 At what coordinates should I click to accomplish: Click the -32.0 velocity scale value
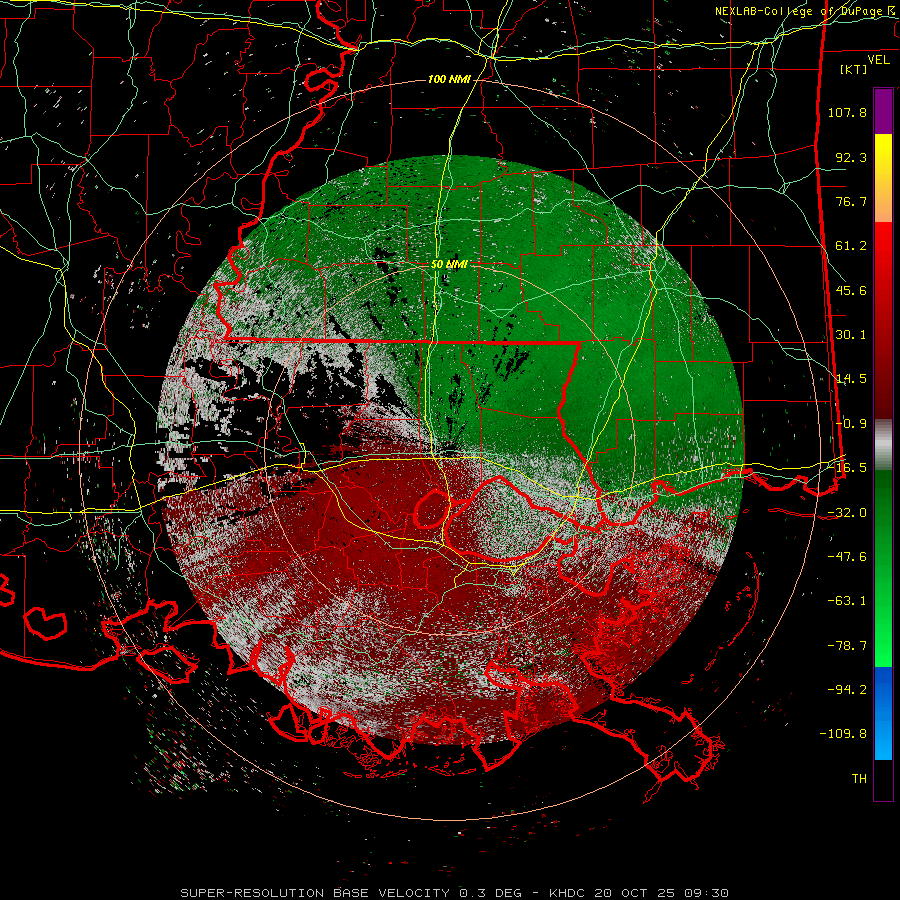click(847, 513)
